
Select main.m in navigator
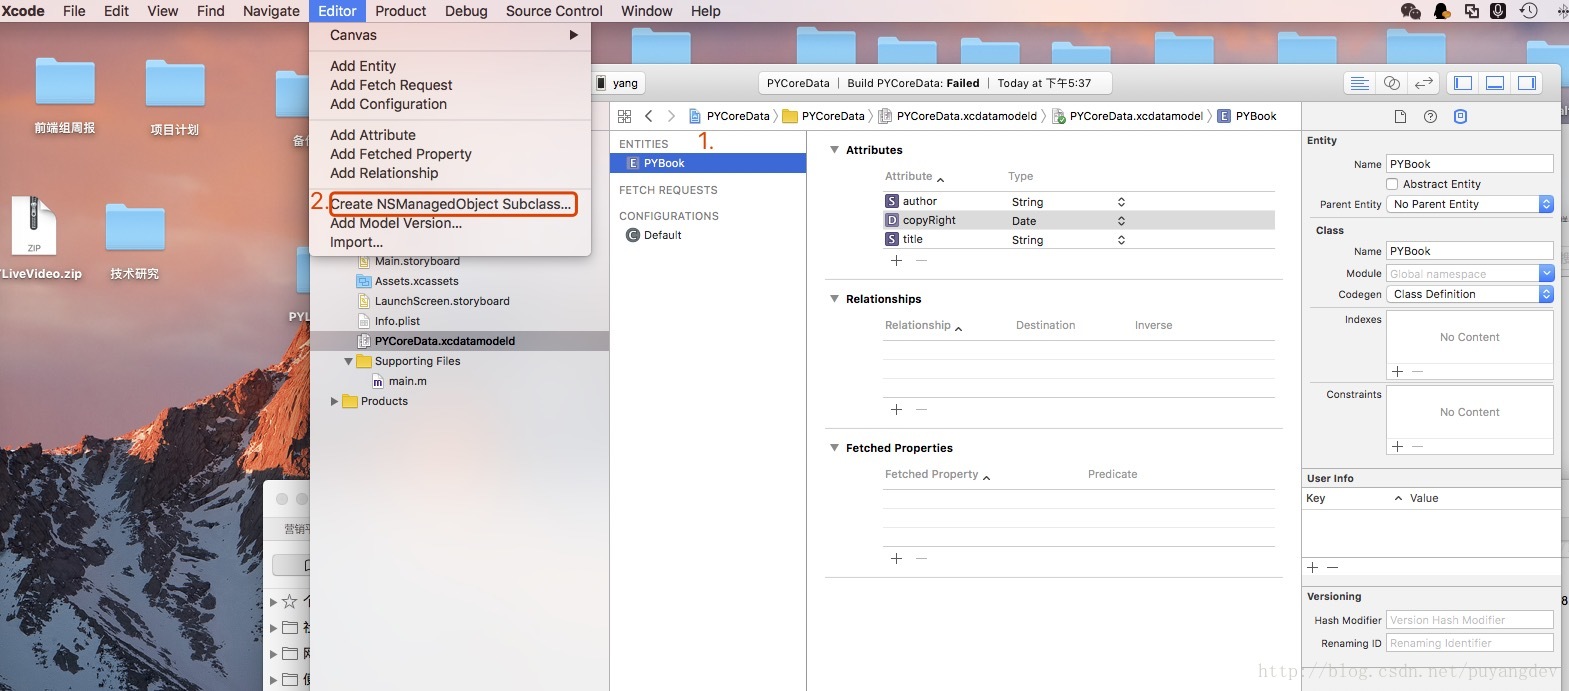coord(407,381)
